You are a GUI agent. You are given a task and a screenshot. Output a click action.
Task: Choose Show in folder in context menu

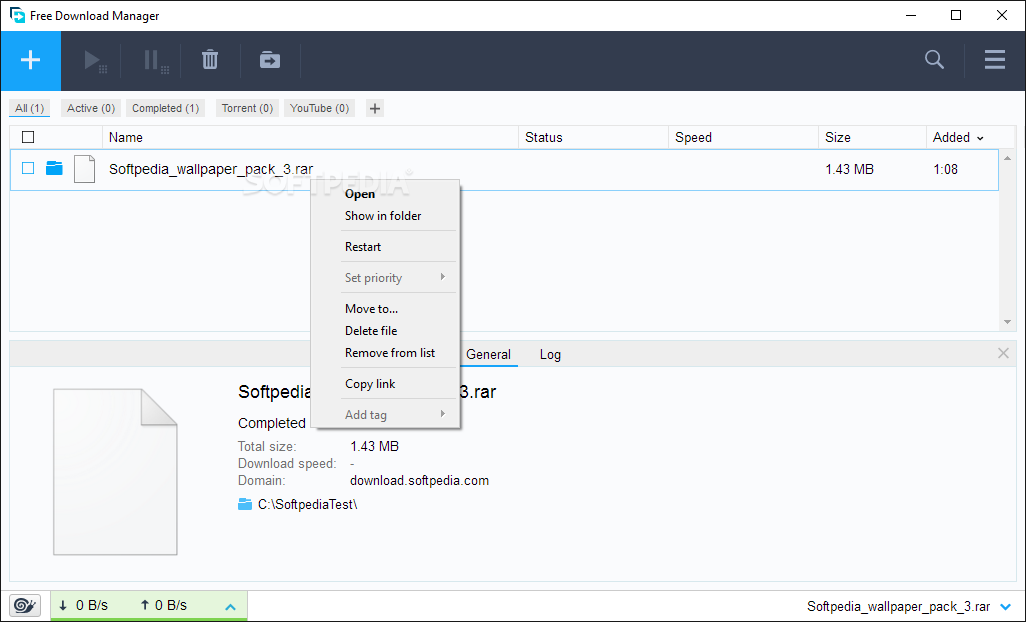(x=383, y=216)
